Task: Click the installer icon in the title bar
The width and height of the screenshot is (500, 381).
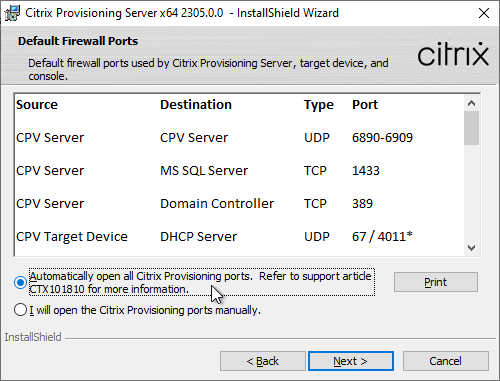Action: point(12,13)
